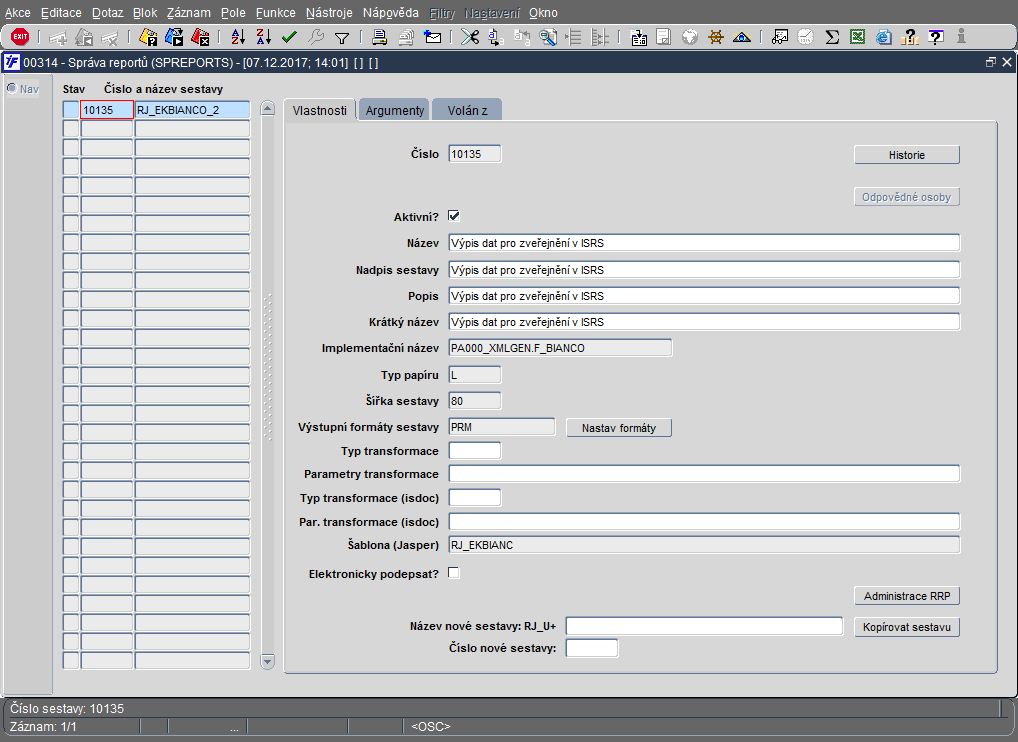
Task: Click the Internet Explorer browser icon
Action: click(884, 37)
